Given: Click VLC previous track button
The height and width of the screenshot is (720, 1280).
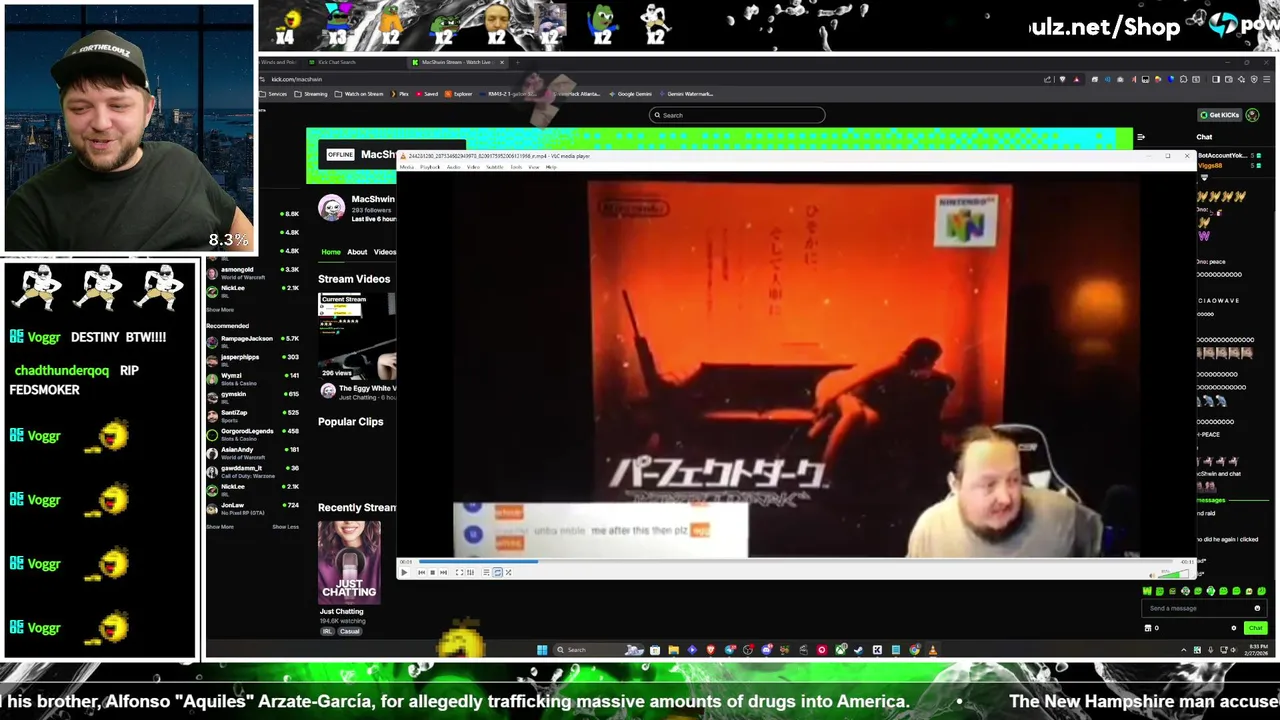Looking at the screenshot, I should coord(421,572).
